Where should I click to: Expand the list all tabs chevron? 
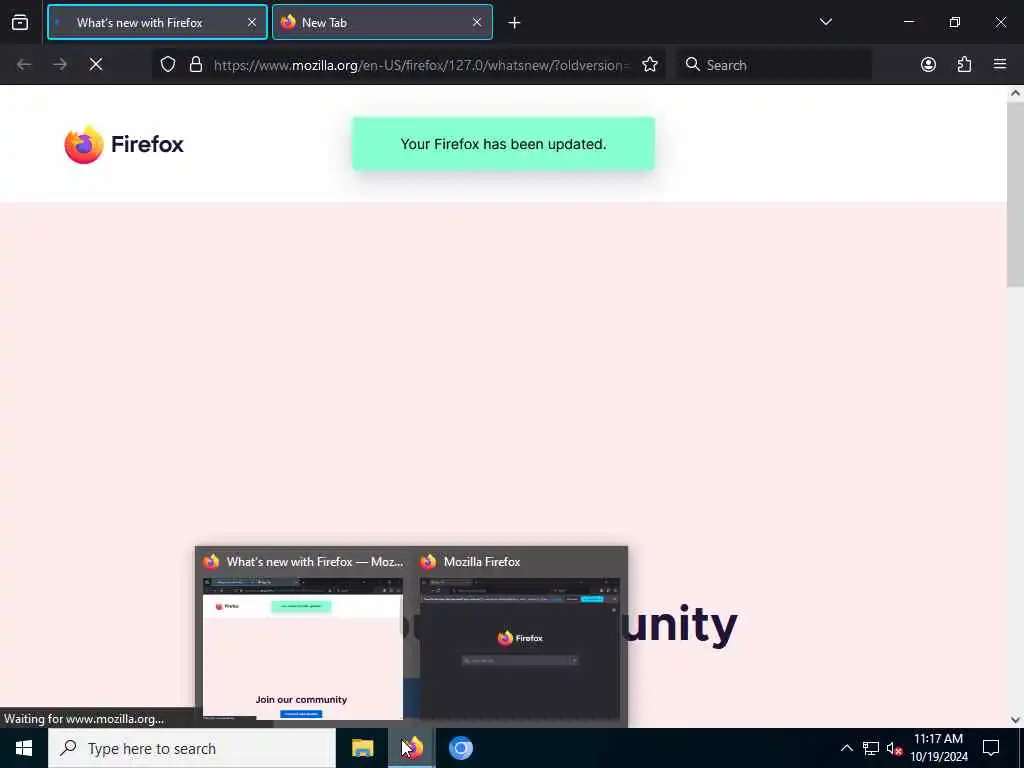coord(825,22)
